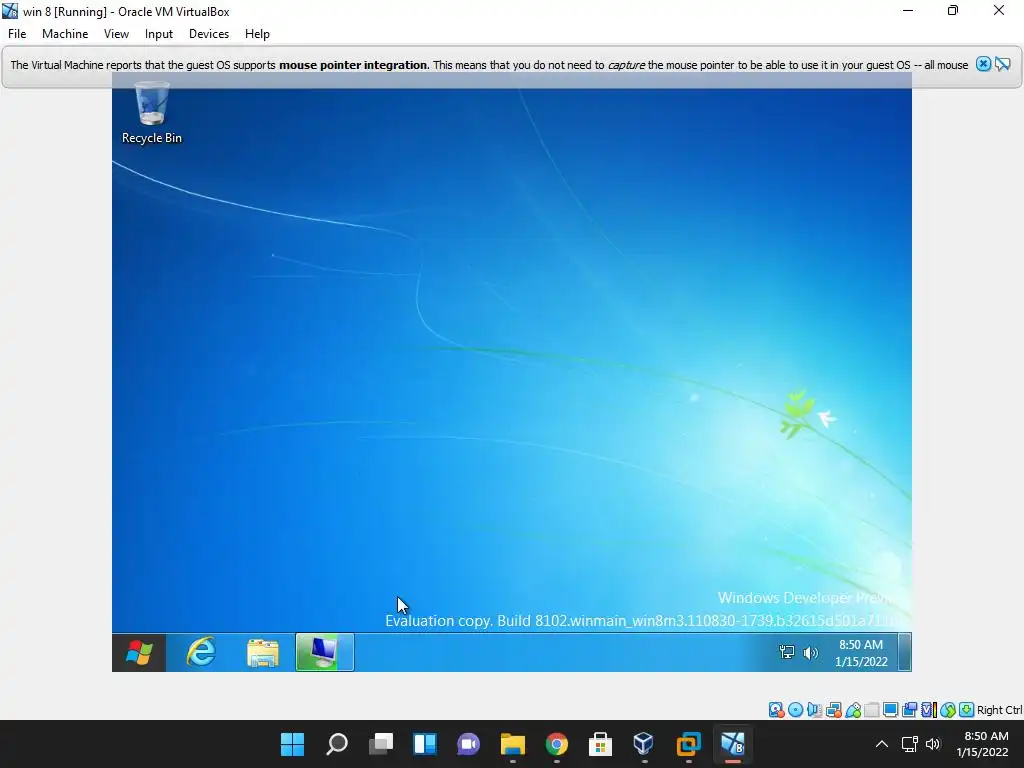Click VirtualBox keyboard capture indicator
Screen dimensions: 1024x768
point(967,710)
